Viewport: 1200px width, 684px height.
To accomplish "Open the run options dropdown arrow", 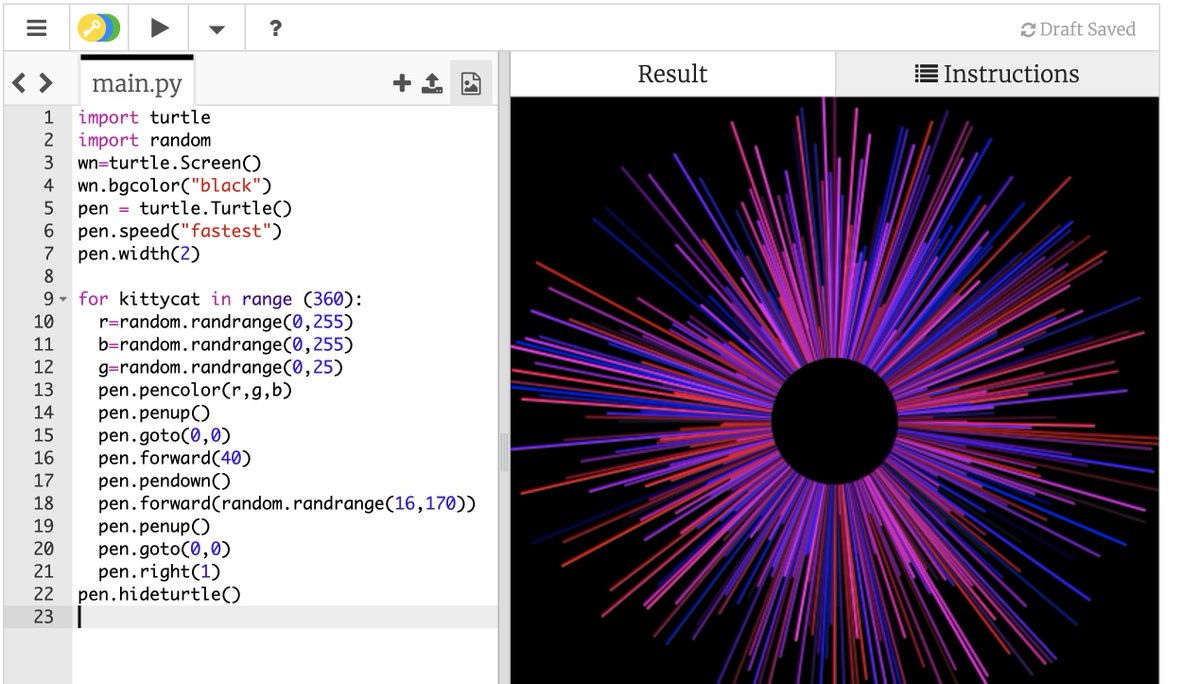I will point(217,29).
